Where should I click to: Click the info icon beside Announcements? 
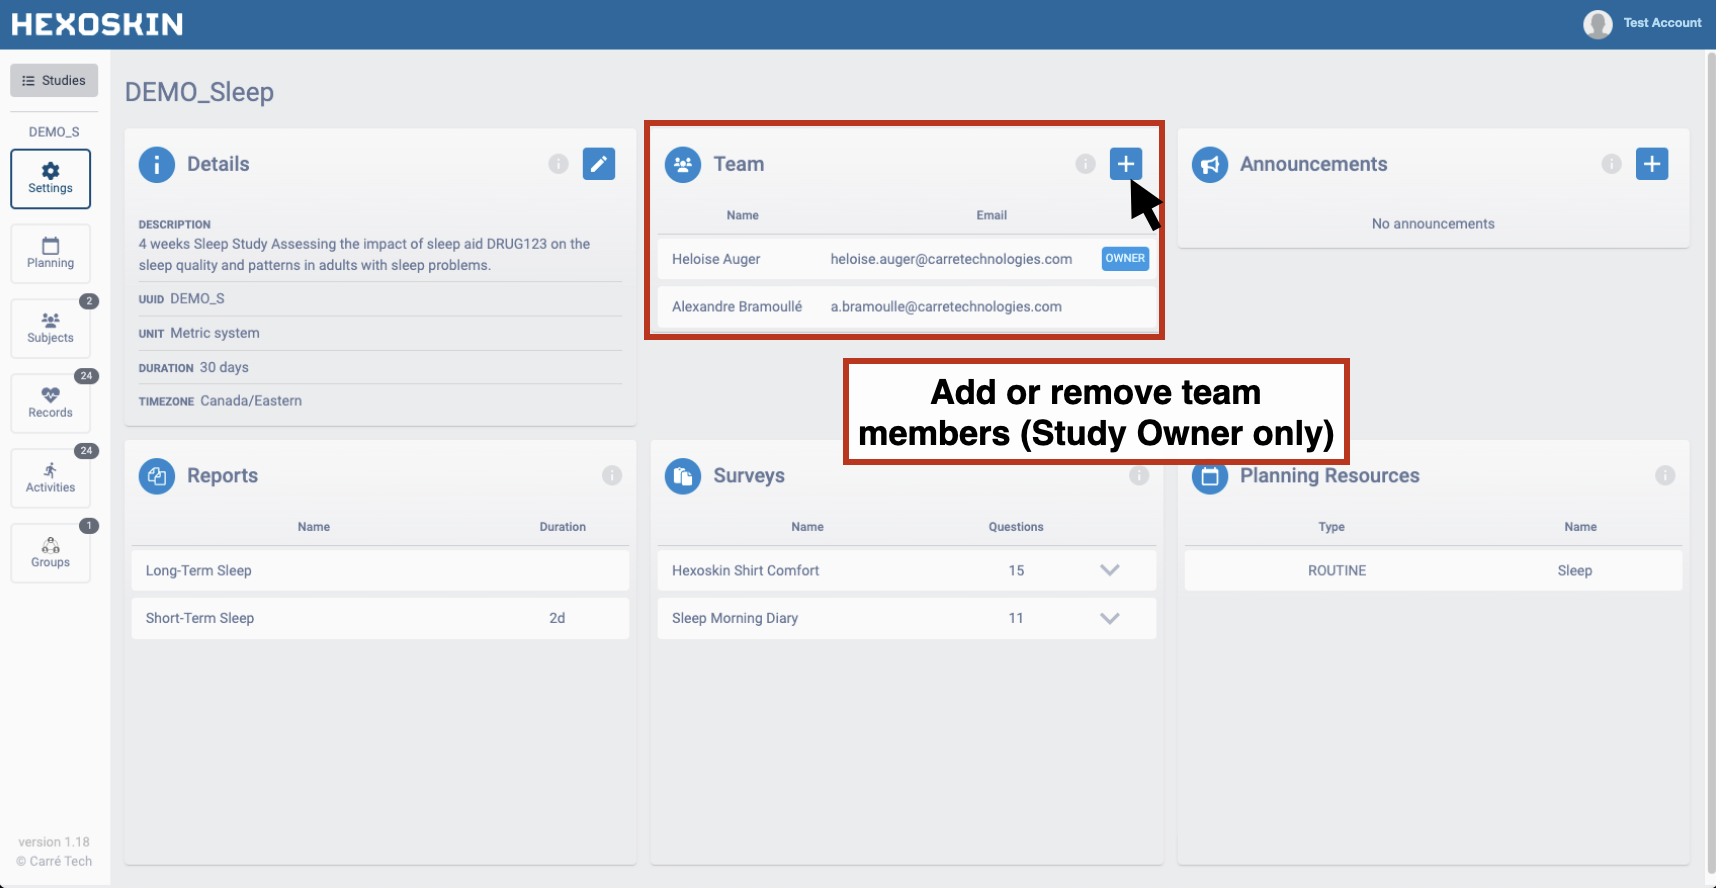(1611, 164)
